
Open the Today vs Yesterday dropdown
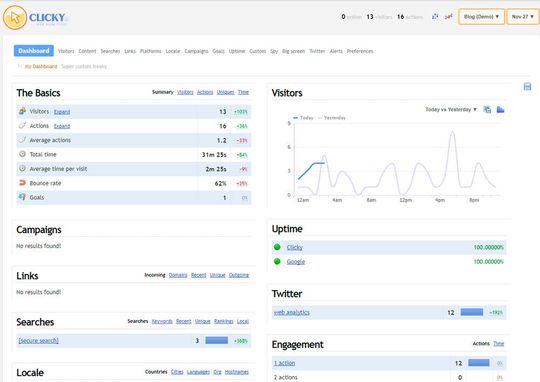click(x=451, y=110)
